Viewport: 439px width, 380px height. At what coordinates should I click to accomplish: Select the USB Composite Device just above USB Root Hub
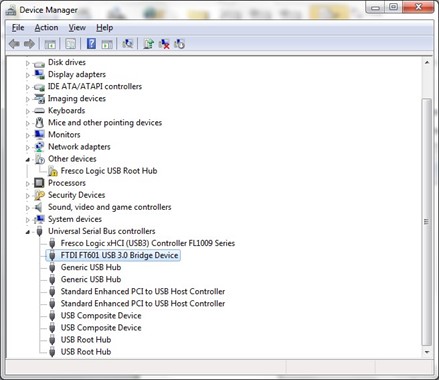coord(101,328)
